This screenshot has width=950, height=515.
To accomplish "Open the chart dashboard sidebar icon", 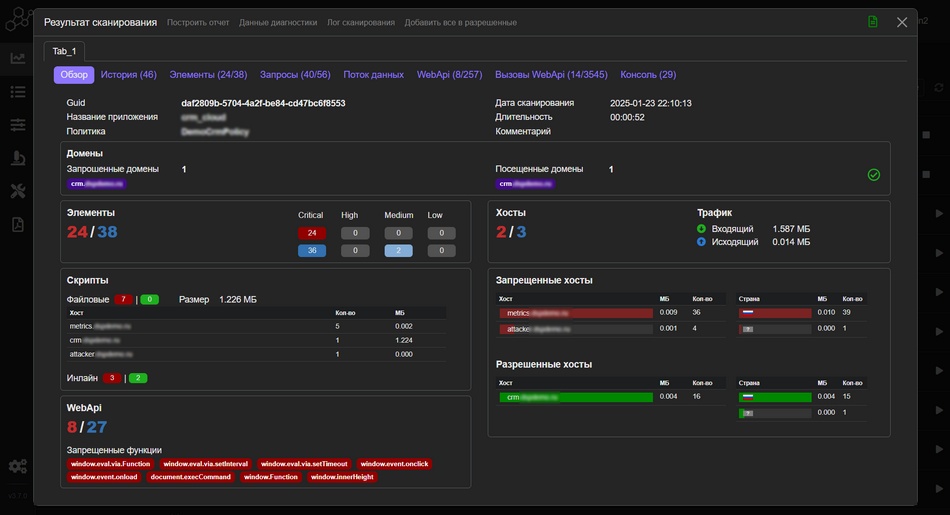I will point(18,58).
